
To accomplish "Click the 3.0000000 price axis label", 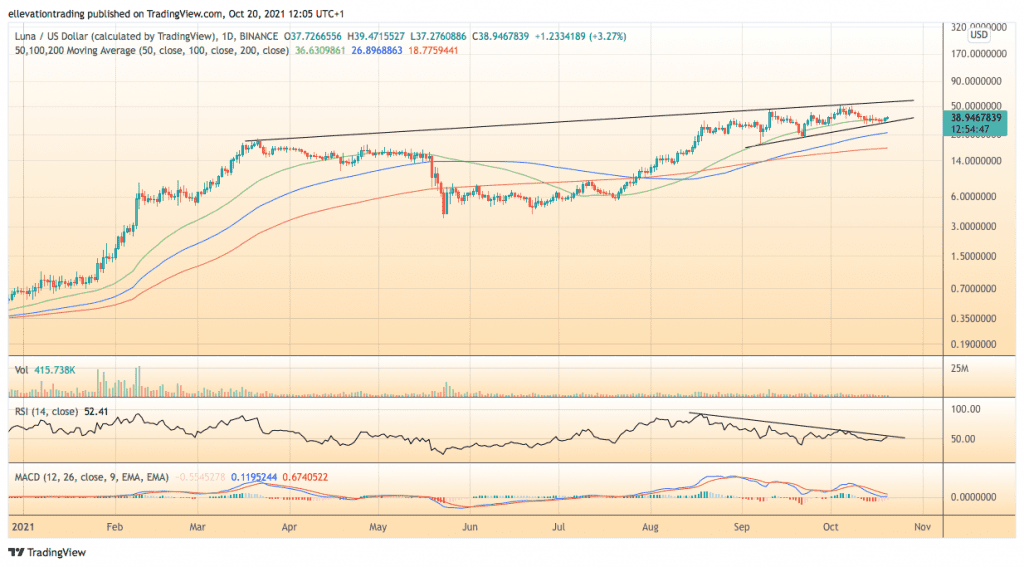I will click(x=973, y=227).
